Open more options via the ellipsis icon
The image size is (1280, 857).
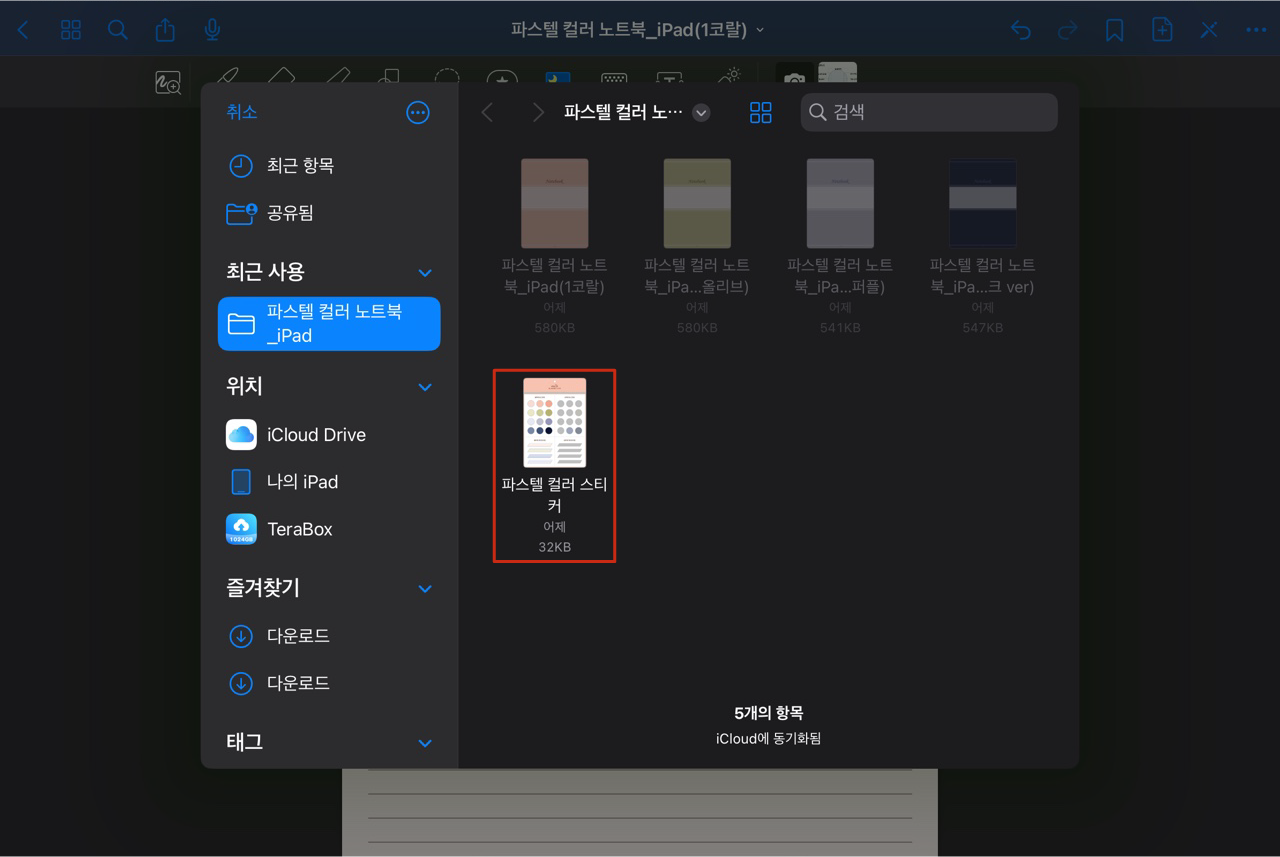[1256, 30]
